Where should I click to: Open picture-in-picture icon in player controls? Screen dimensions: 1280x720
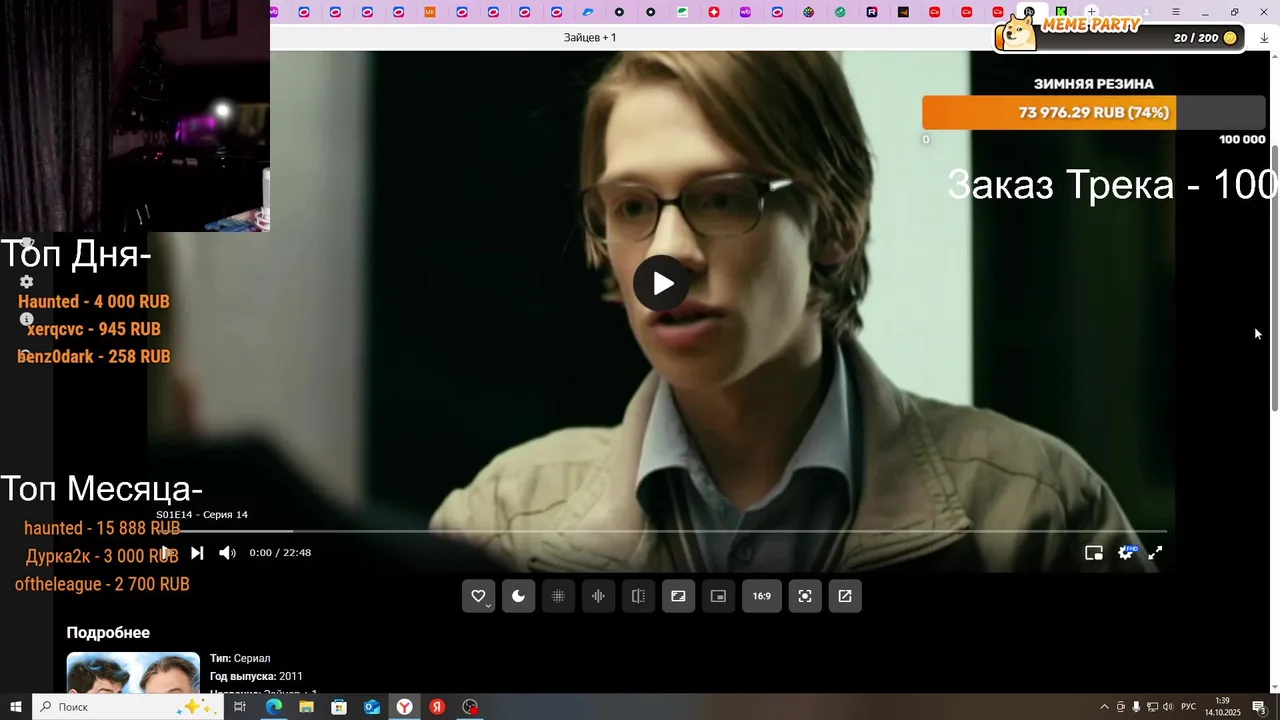[x=1094, y=552]
